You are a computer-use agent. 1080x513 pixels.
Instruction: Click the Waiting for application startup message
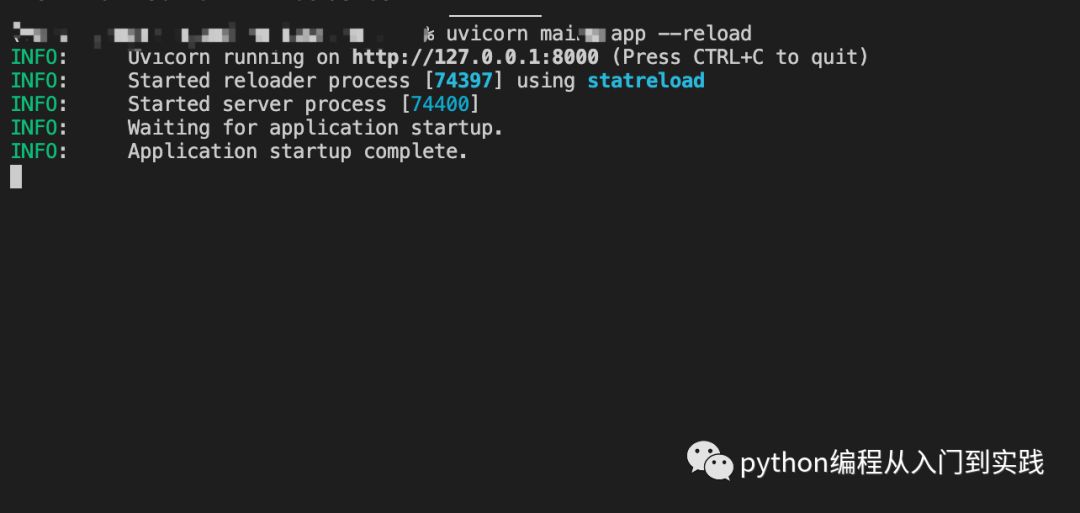click(x=315, y=128)
